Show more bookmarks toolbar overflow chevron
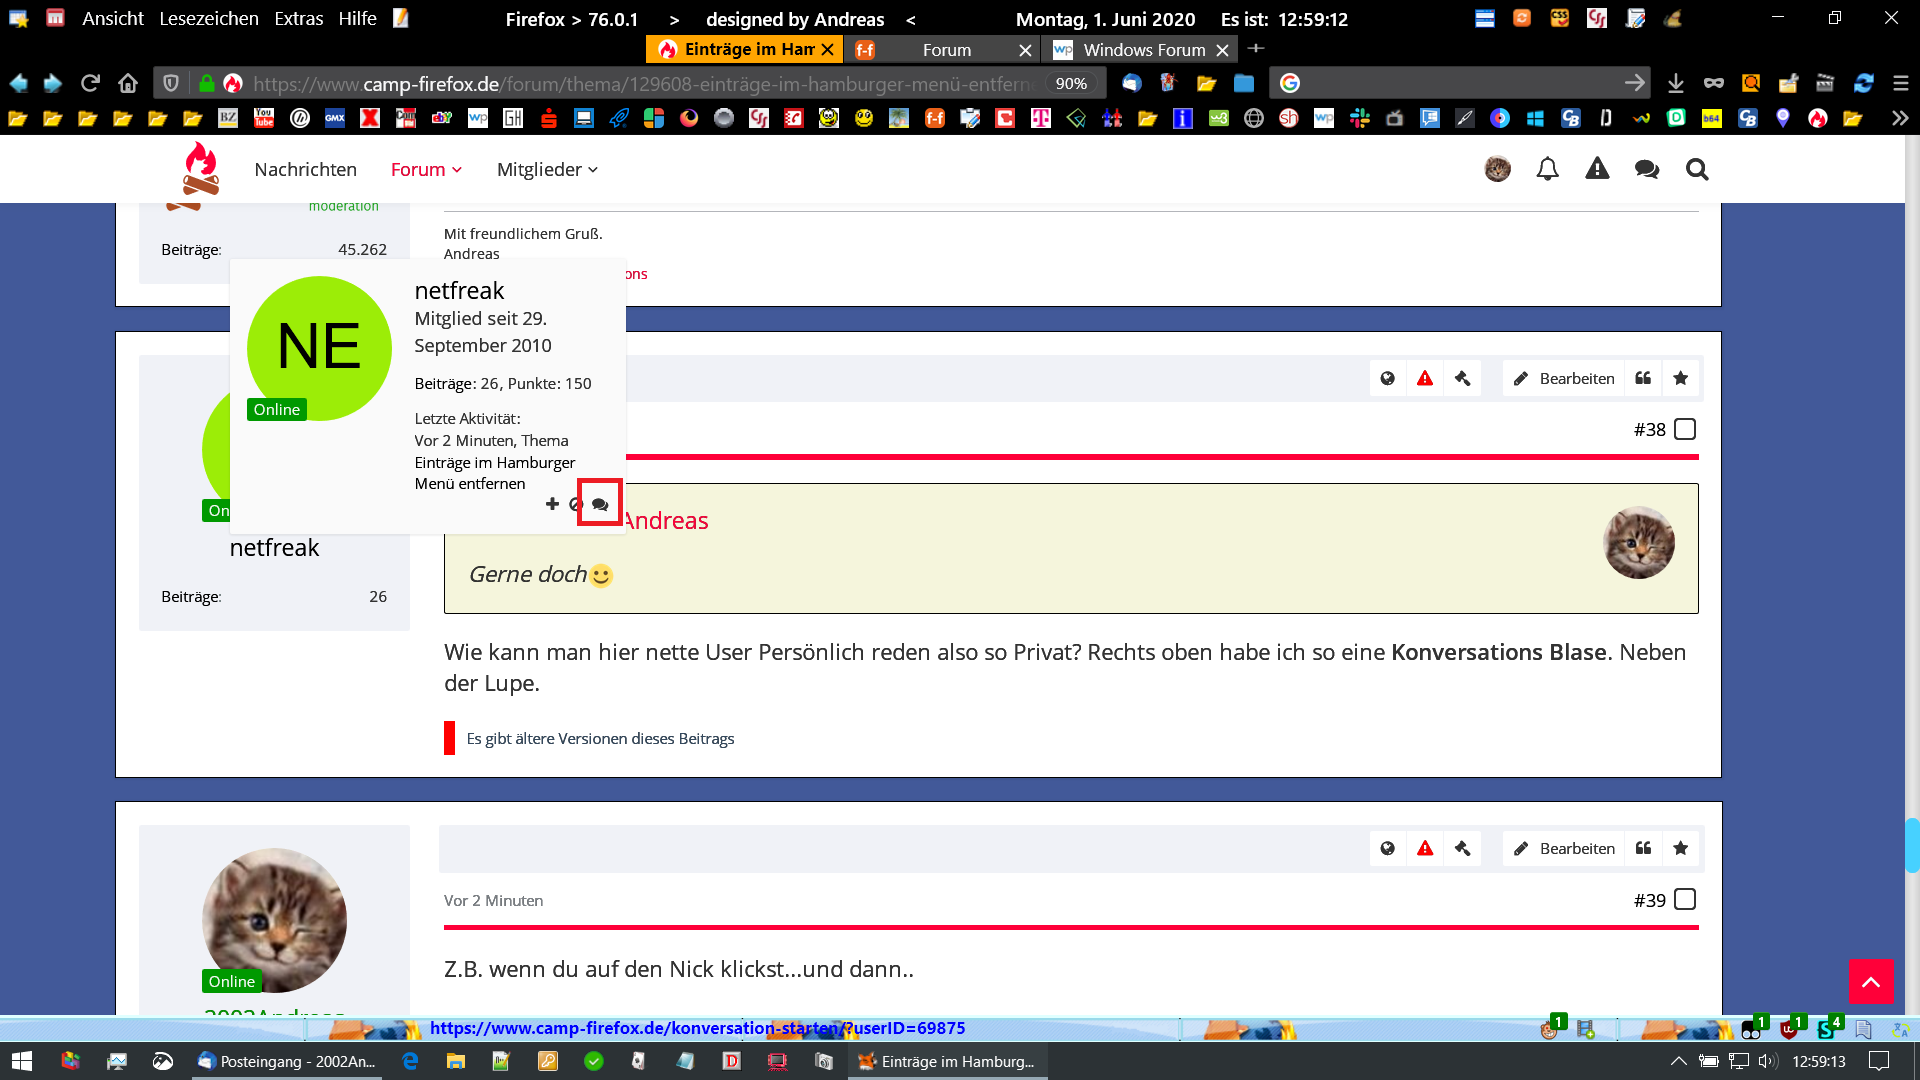The height and width of the screenshot is (1080, 1920). pyautogui.click(x=1899, y=118)
